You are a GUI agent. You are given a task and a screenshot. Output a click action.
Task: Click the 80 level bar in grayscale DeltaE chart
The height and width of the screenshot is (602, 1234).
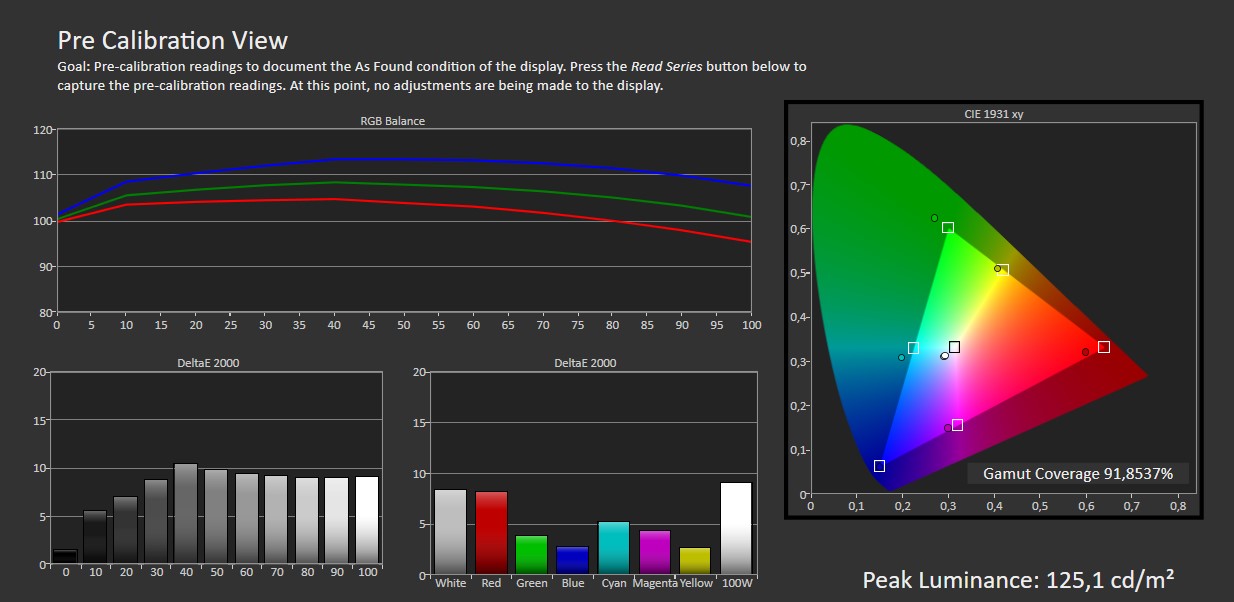point(307,520)
